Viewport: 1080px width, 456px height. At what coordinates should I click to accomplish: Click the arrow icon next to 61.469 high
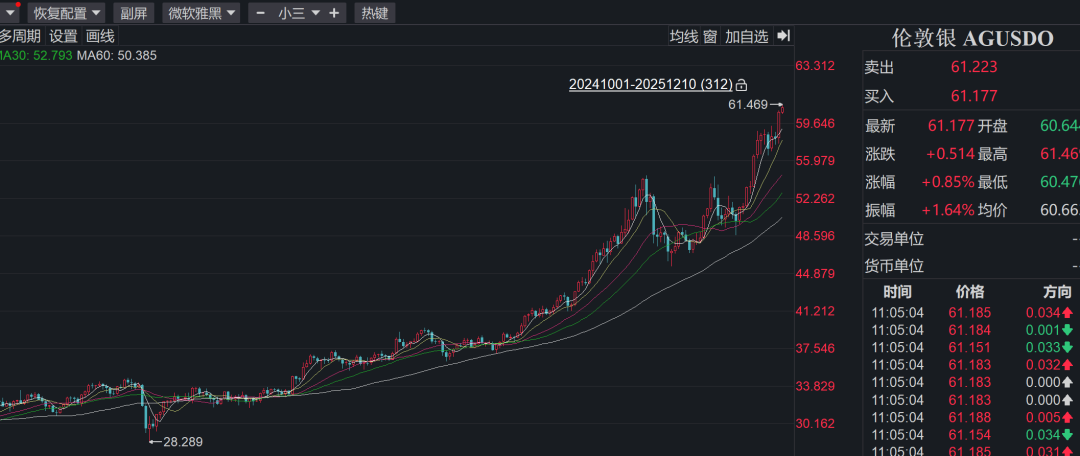click(x=777, y=104)
